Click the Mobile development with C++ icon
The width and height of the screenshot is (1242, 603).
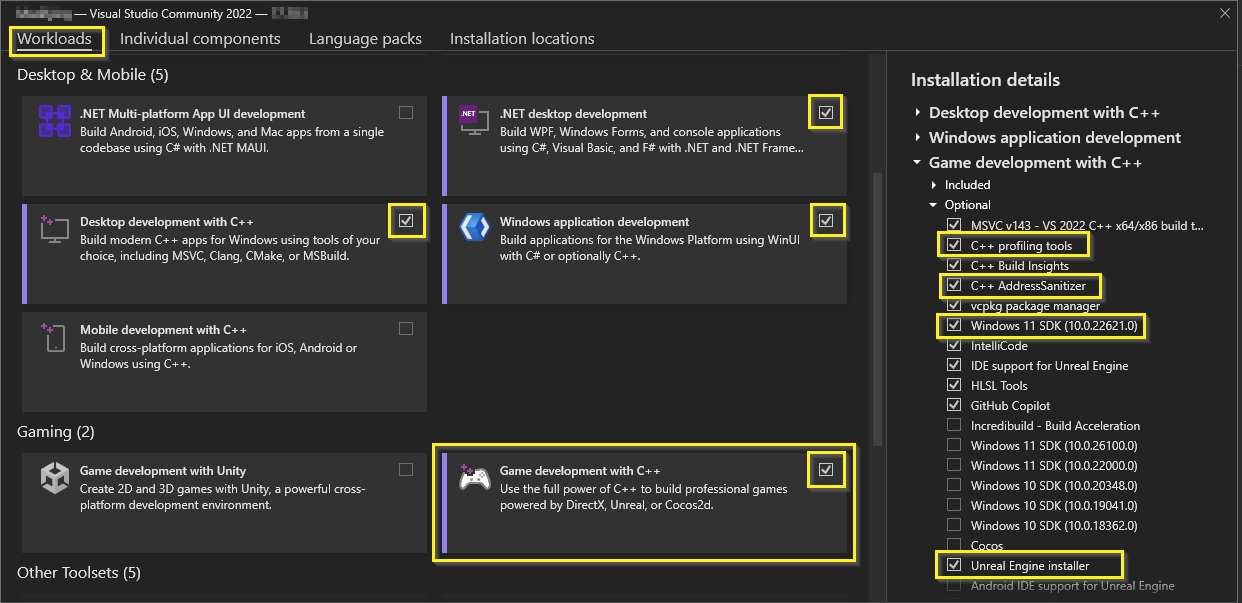(54, 337)
